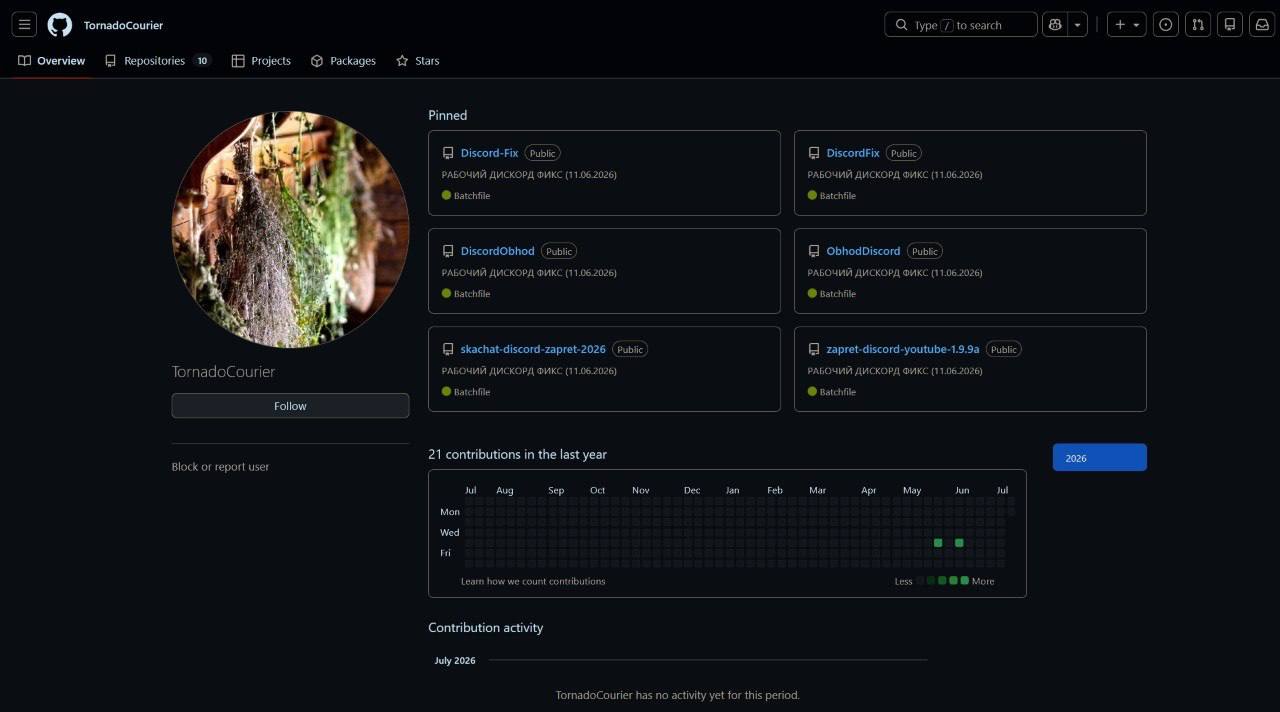Click the TornadoCourier name under avatar
Viewport: 1280px width, 712px height.
coord(223,372)
